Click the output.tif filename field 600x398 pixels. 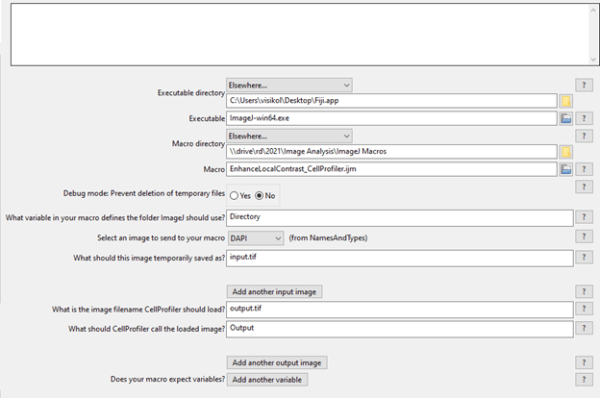[x=400, y=310]
